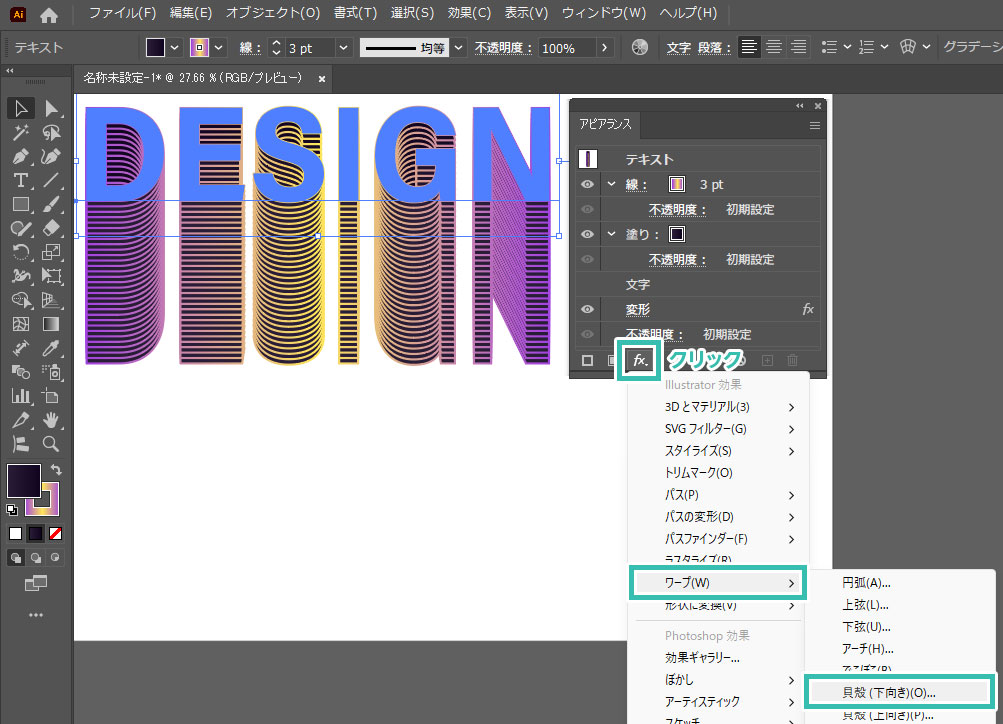Viewport: 1003px width, 724px height.
Task: Collapse the 線 stroke row chevron
Action: (x=611, y=185)
